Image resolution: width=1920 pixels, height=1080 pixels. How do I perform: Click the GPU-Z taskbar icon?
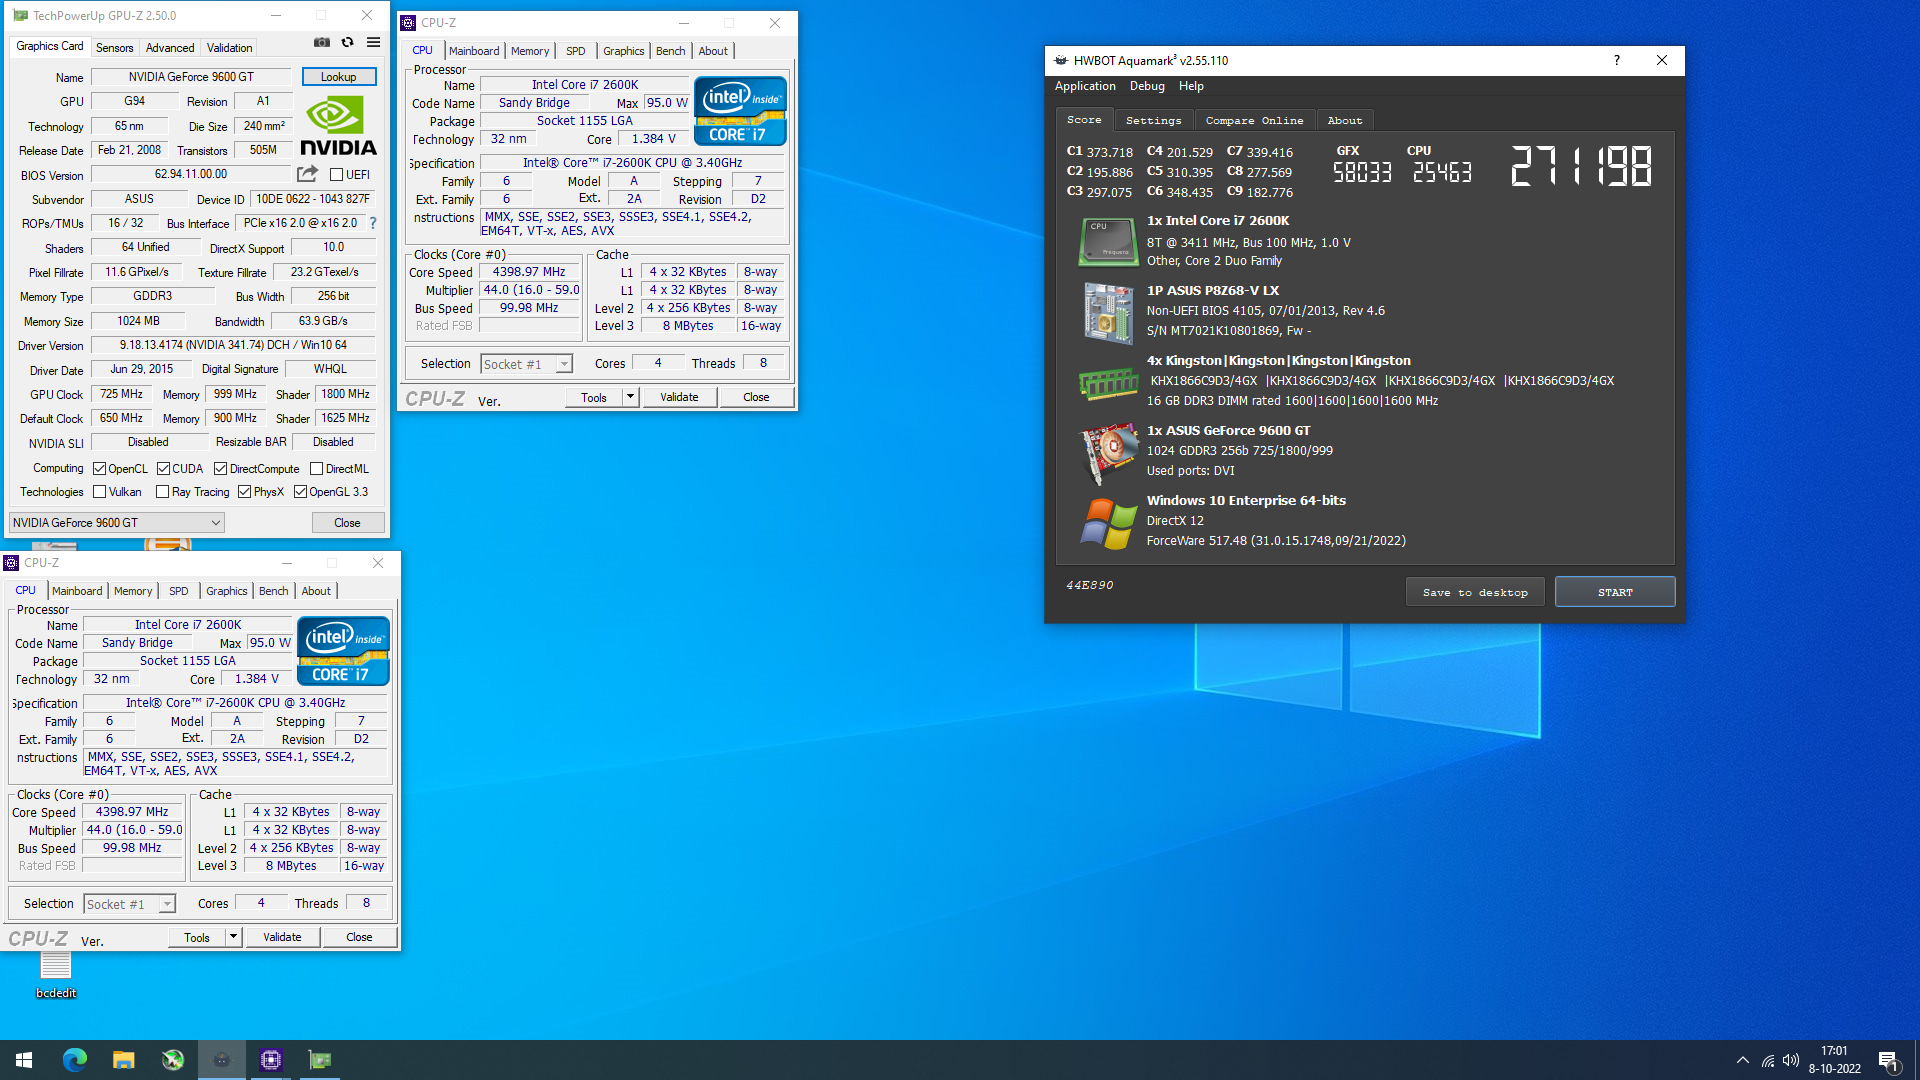pyautogui.click(x=319, y=1060)
